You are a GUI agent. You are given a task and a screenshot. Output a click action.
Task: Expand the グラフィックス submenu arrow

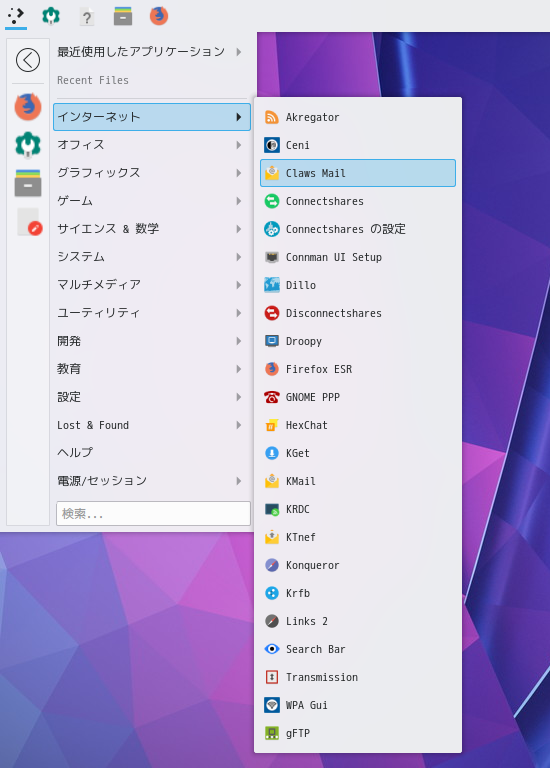pos(239,173)
